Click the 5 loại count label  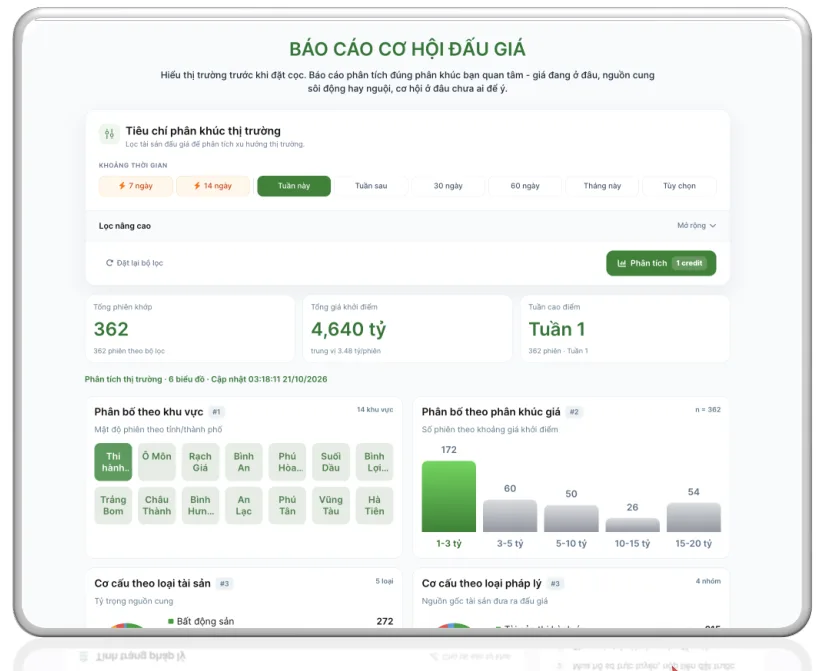point(384,581)
